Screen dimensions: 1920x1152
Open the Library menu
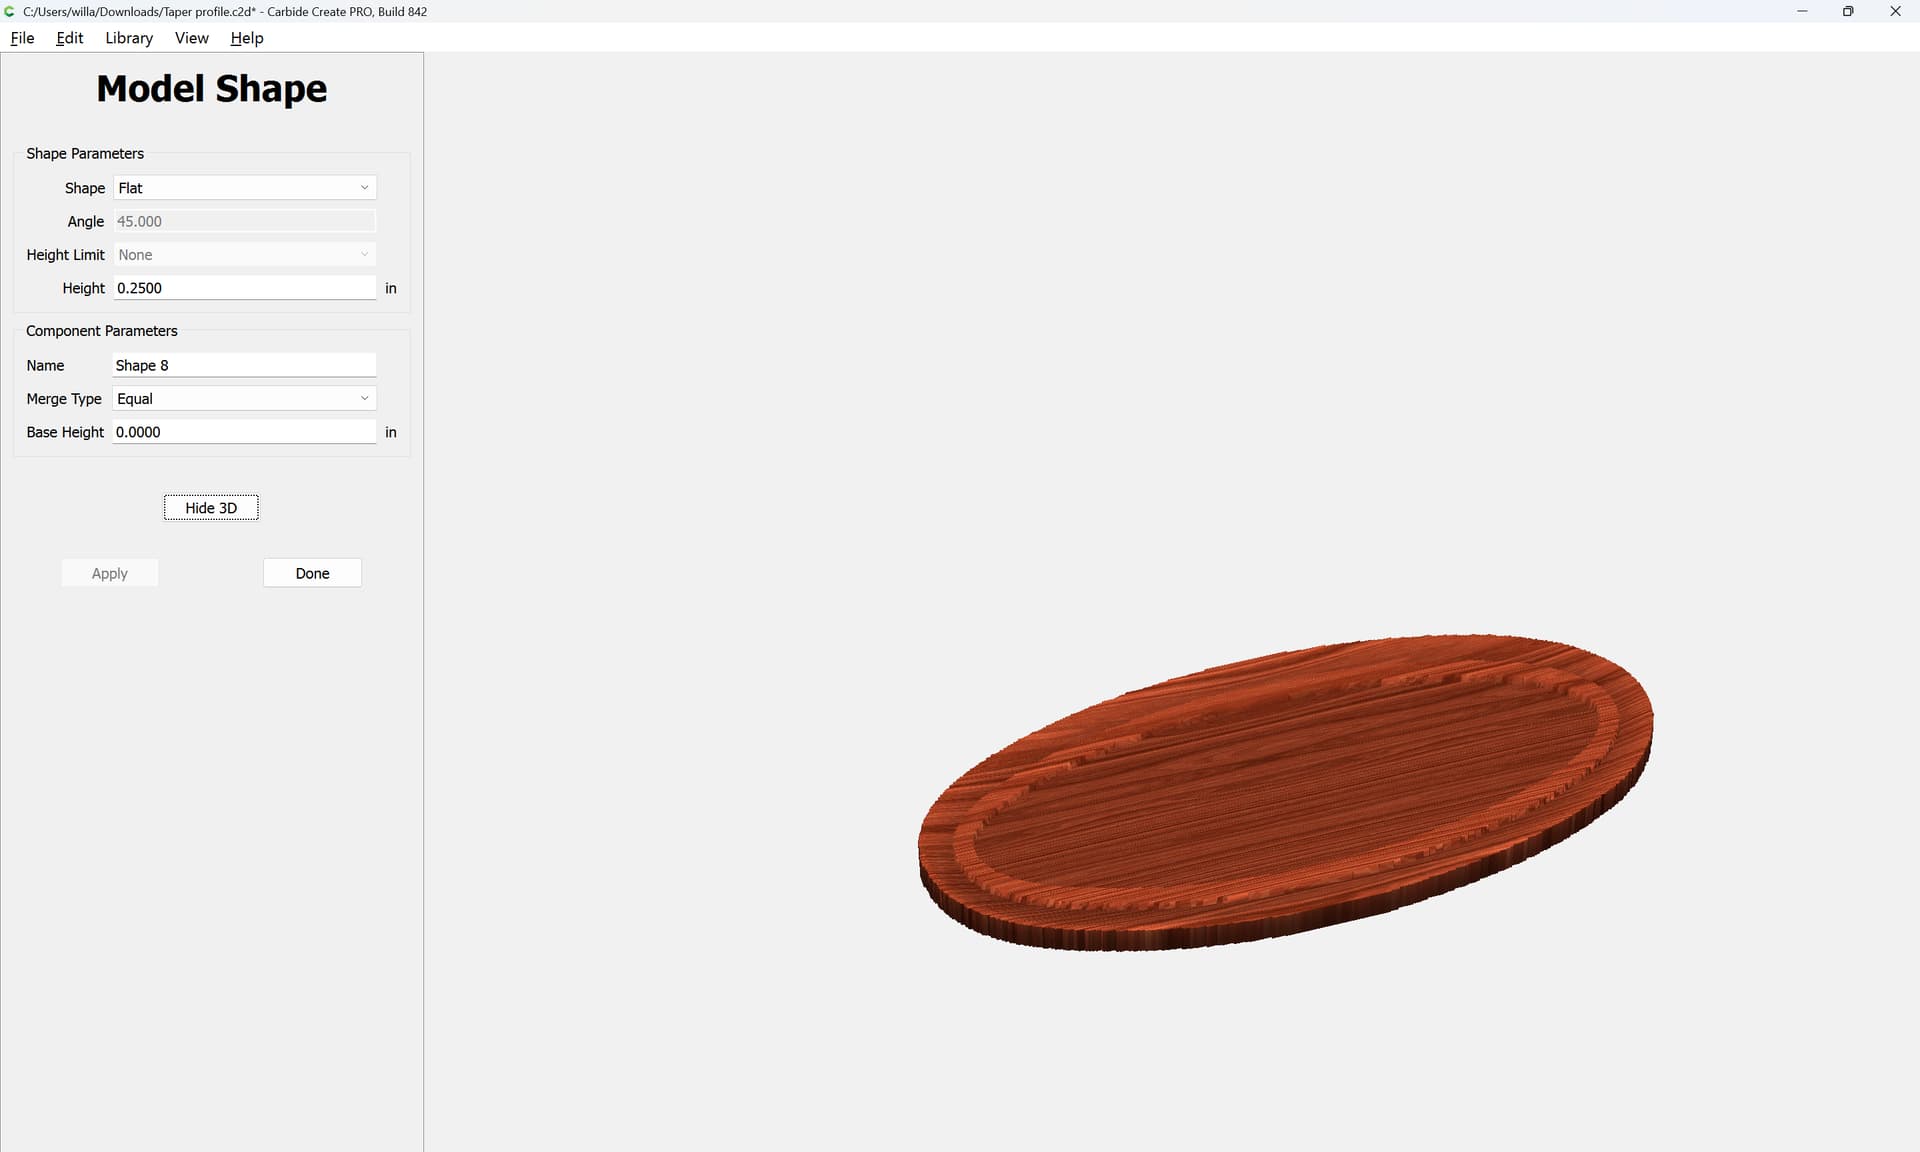pos(129,38)
